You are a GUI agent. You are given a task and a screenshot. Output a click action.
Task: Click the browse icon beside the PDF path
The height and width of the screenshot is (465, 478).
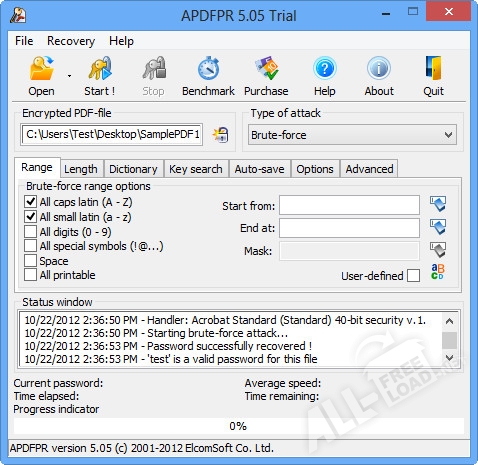click(220, 135)
